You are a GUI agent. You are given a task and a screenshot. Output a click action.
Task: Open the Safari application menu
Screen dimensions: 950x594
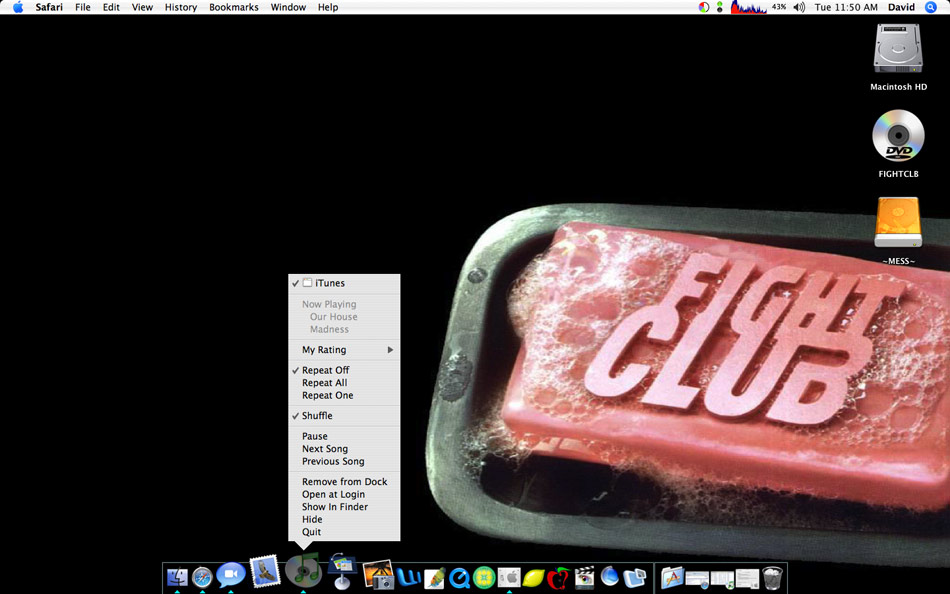point(49,7)
